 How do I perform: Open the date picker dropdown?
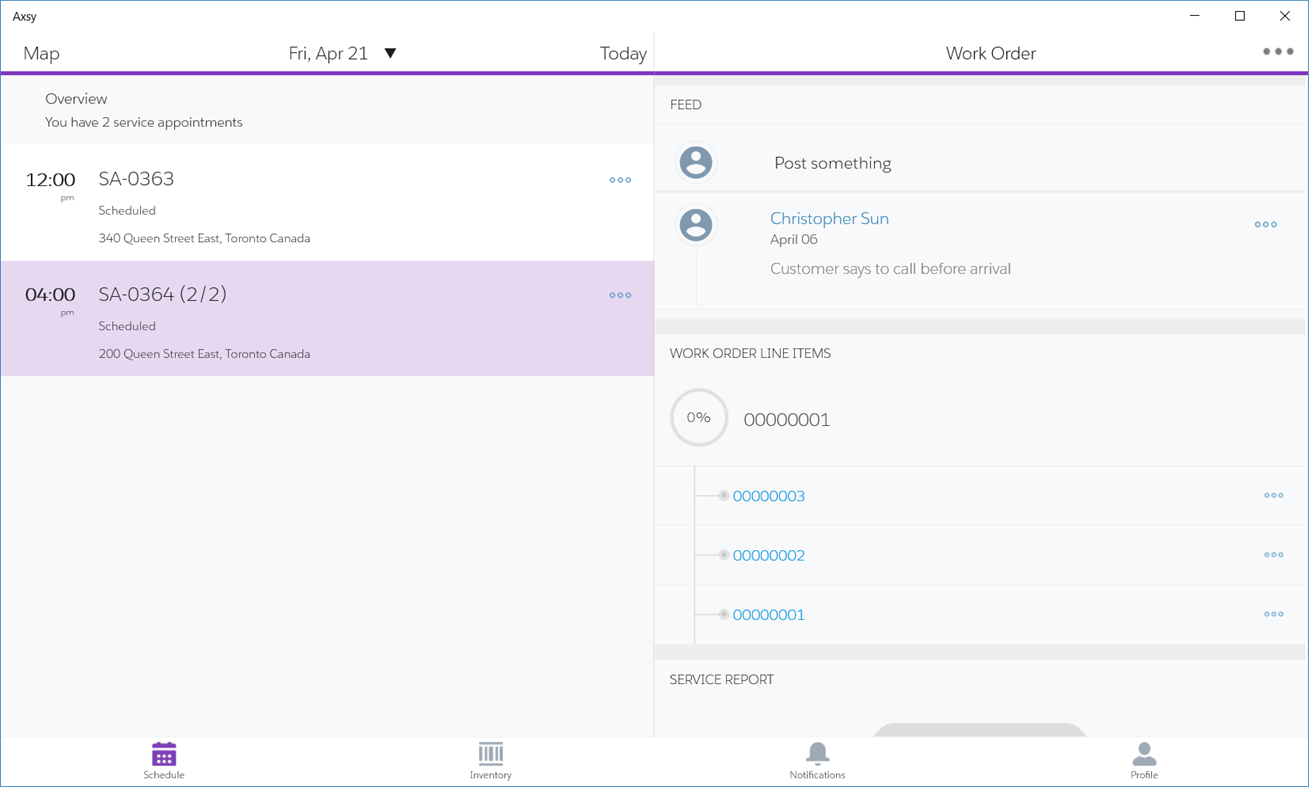390,53
